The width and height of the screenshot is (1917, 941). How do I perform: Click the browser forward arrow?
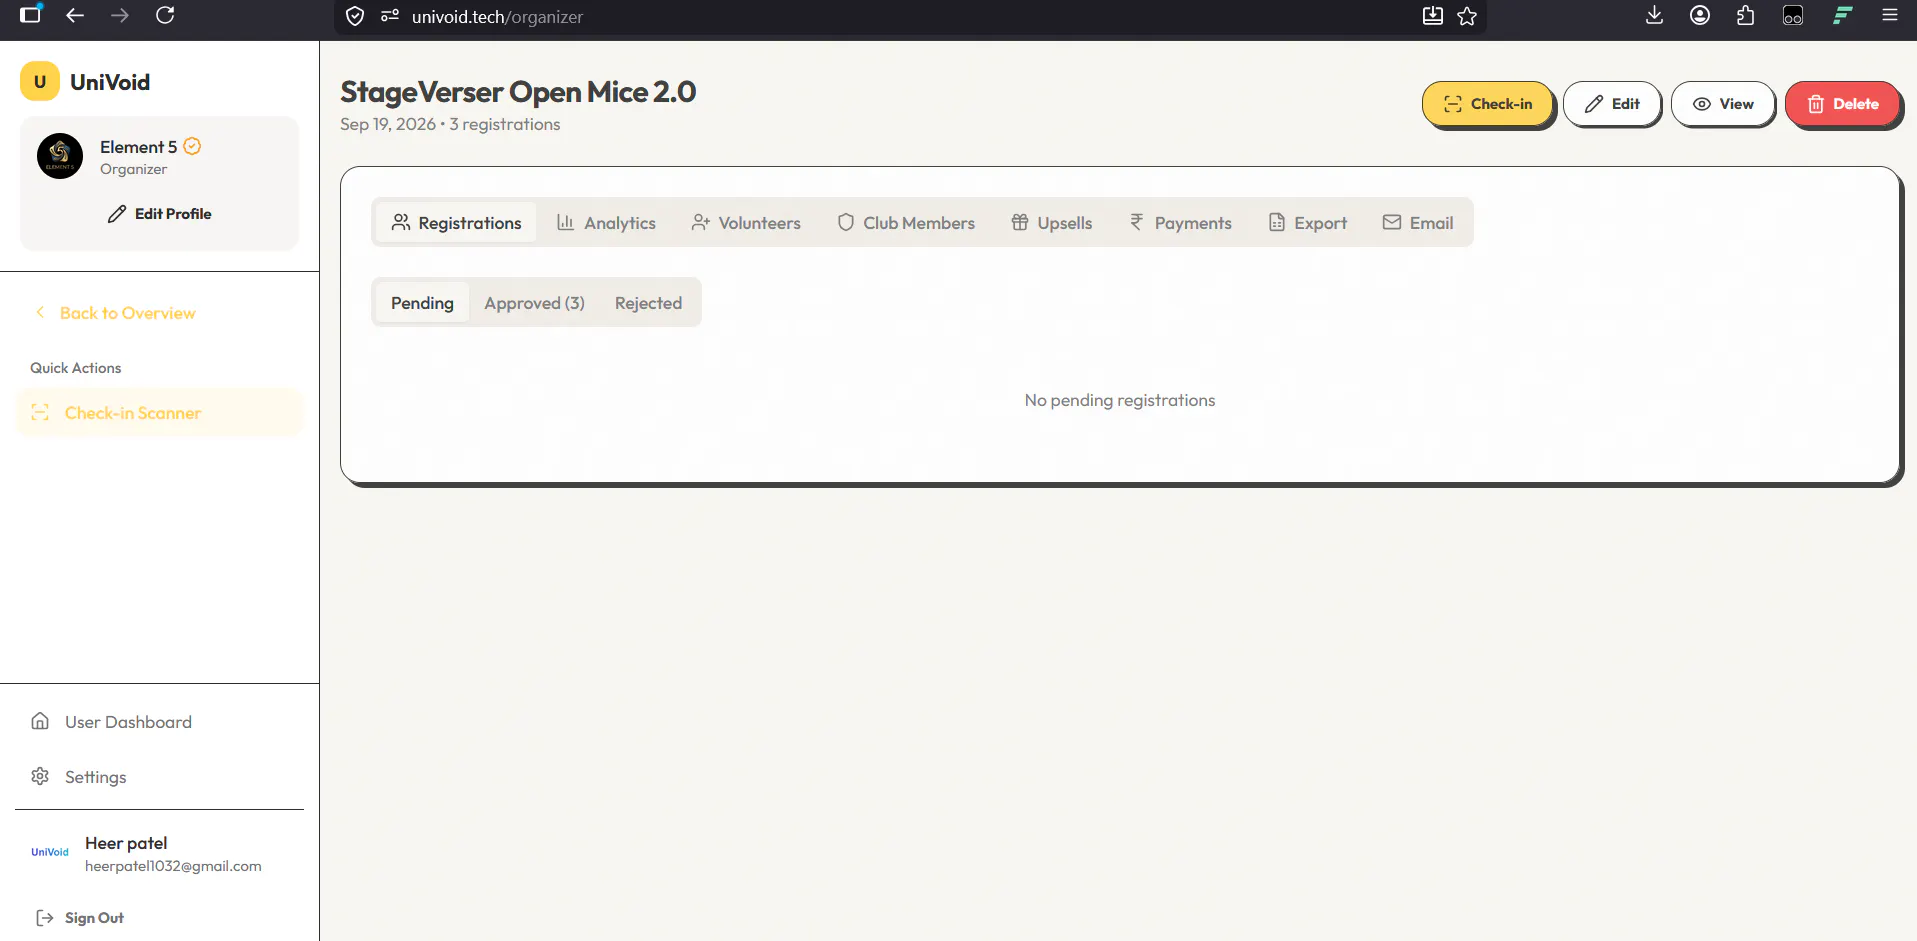[120, 15]
